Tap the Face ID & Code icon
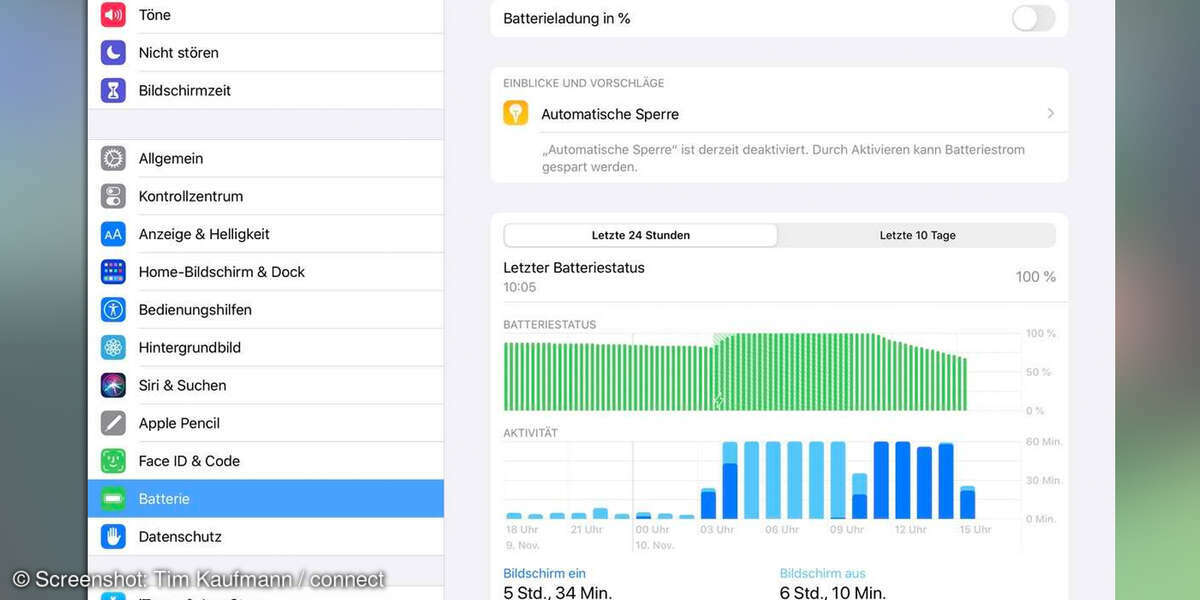Screen dimensions: 1200x600 click(x=113, y=461)
